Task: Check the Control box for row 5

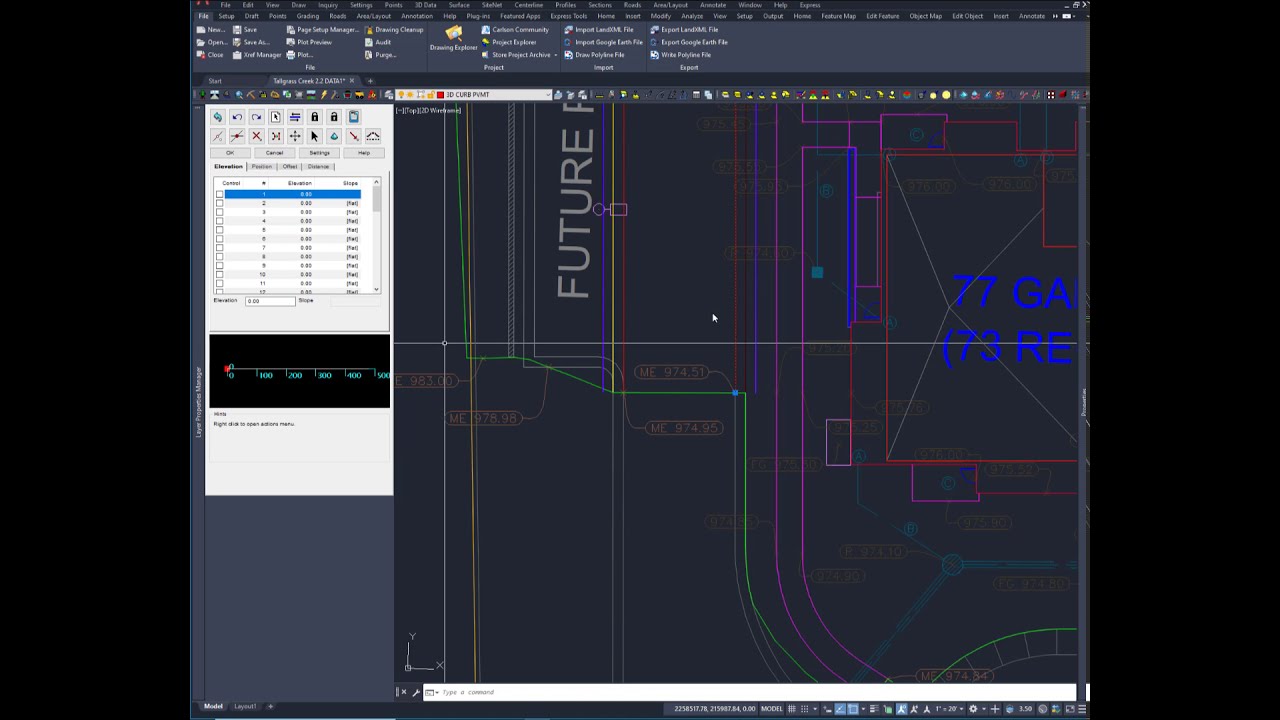Action: point(219,230)
